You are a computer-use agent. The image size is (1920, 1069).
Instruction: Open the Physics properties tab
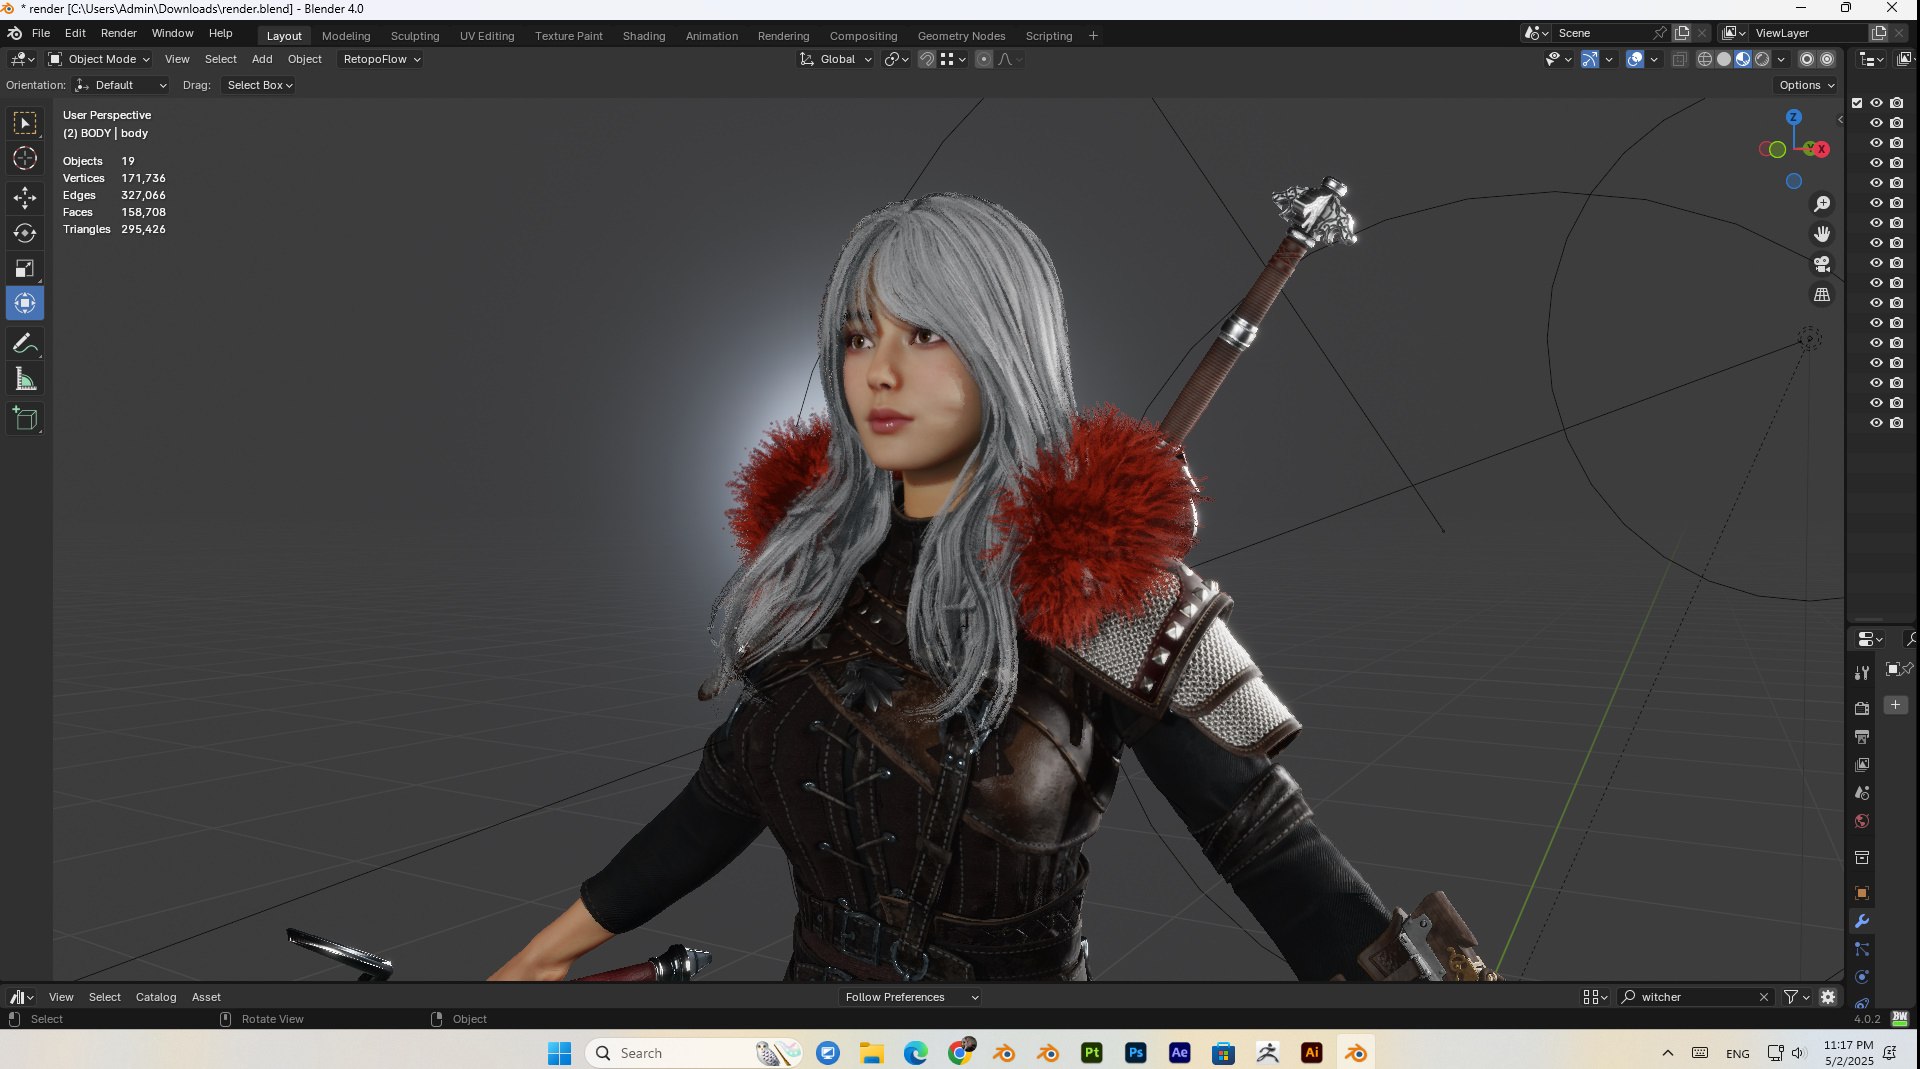click(x=1861, y=977)
